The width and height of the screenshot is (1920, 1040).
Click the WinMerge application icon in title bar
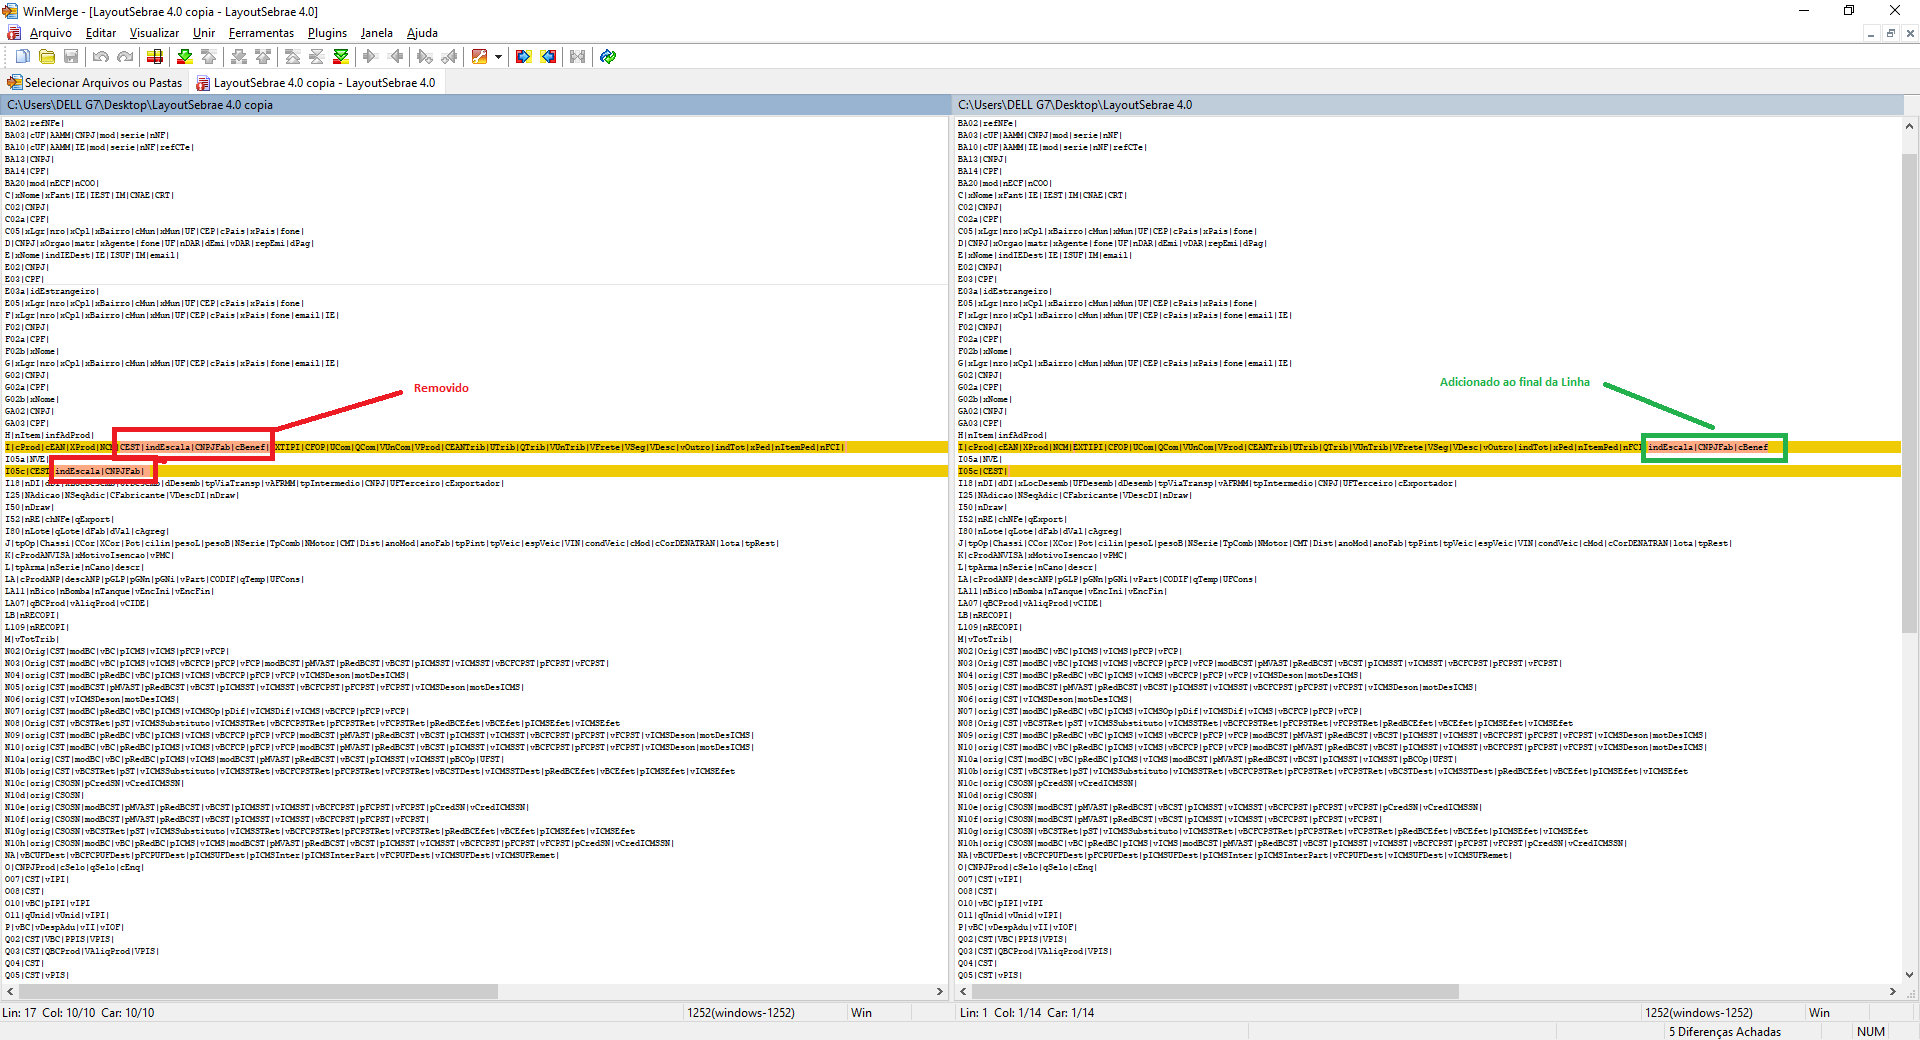click(x=10, y=11)
